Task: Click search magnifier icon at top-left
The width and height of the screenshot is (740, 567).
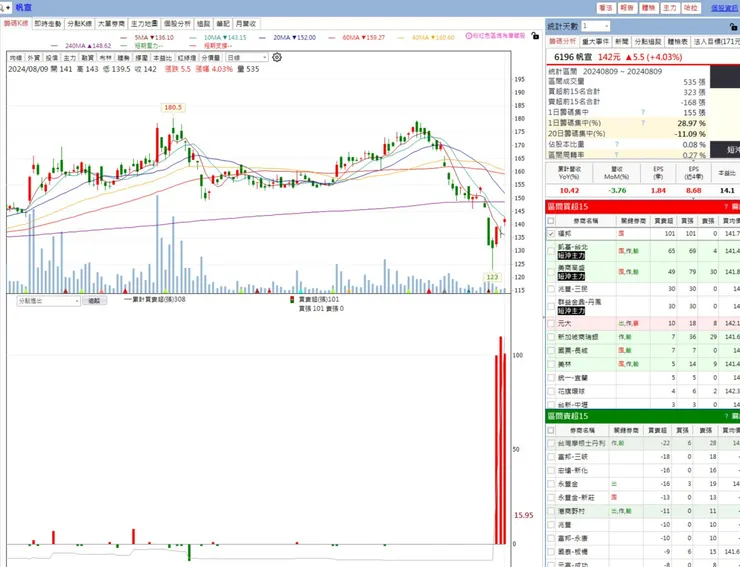Action: tap(2, 7)
